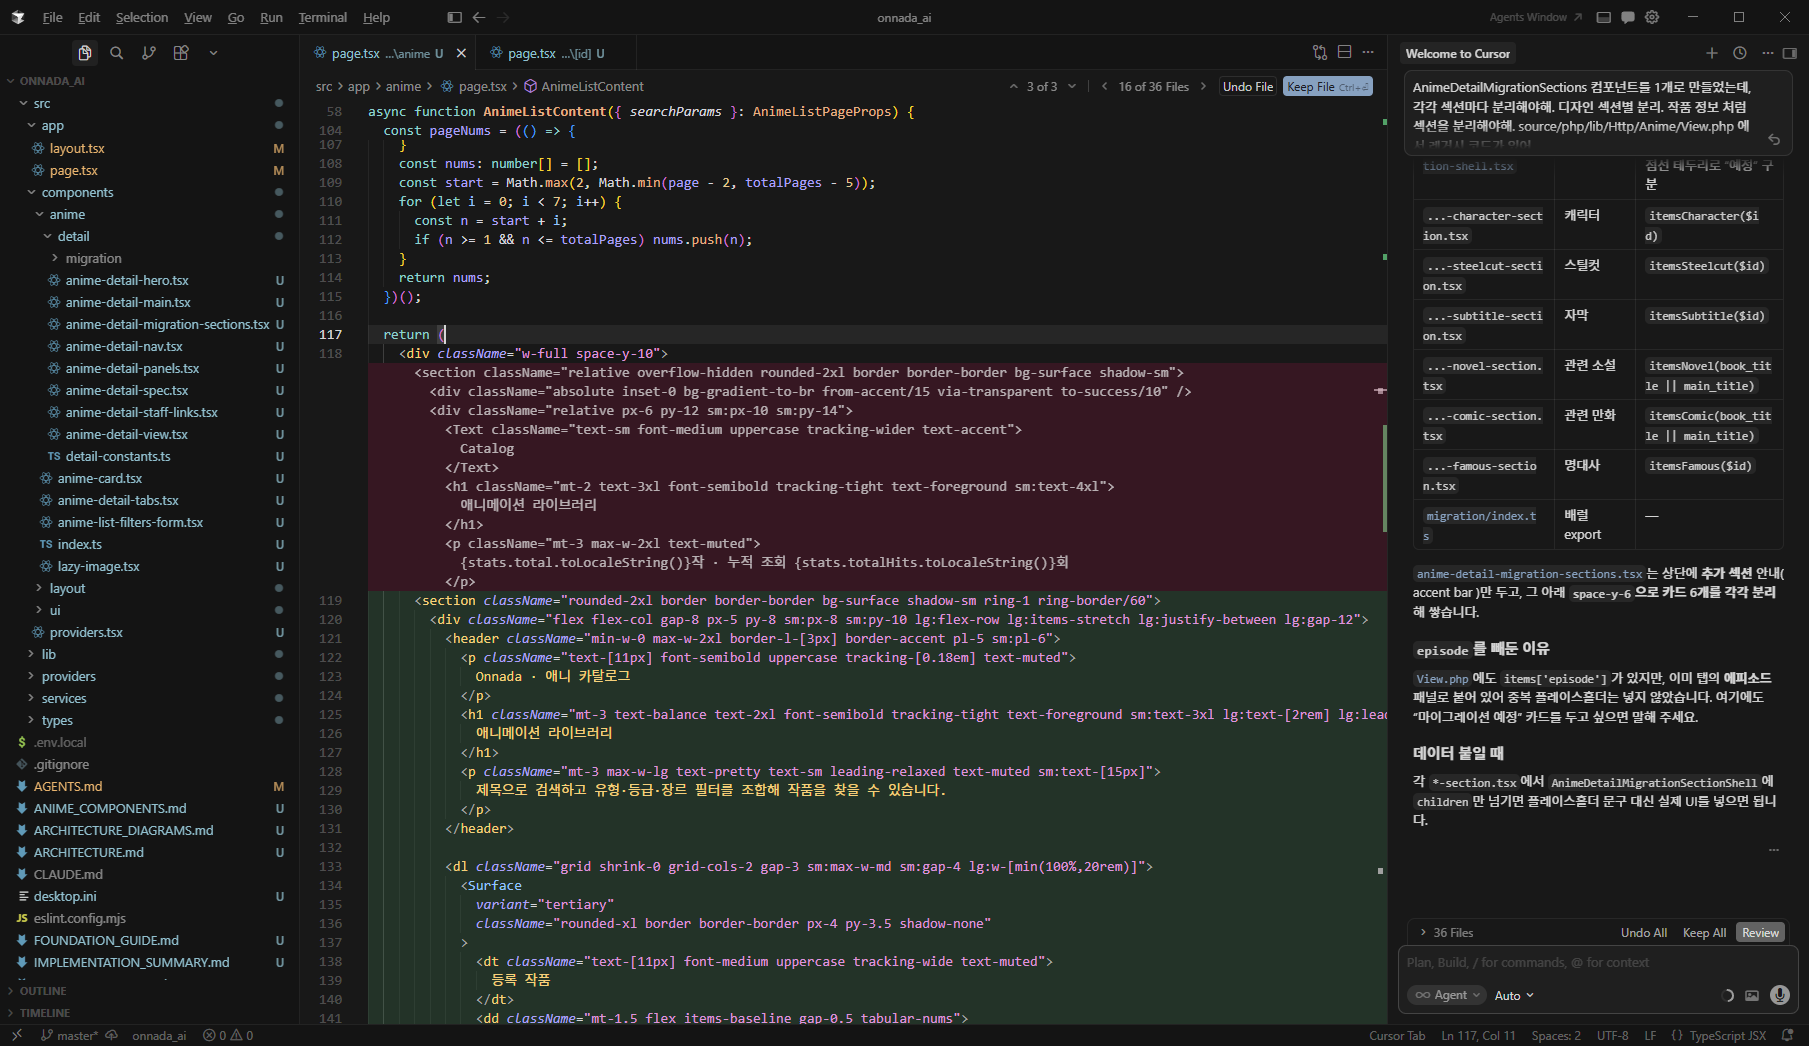Expand the 36 Files changes list
This screenshot has height=1046, width=1809.
point(1446,932)
